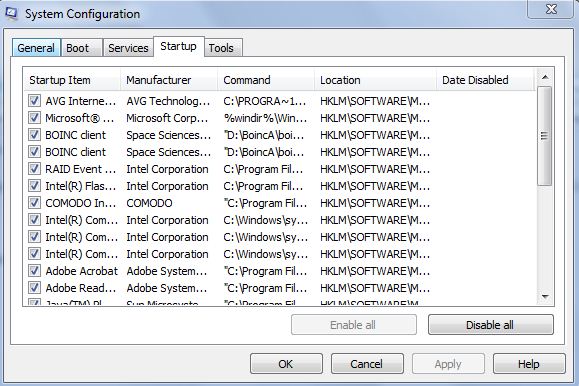Image resolution: width=579 pixels, height=386 pixels.
Task: Uncheck the AVG Internet startup item checkbox
Action: pyautogui.click(x=34, y=100)
